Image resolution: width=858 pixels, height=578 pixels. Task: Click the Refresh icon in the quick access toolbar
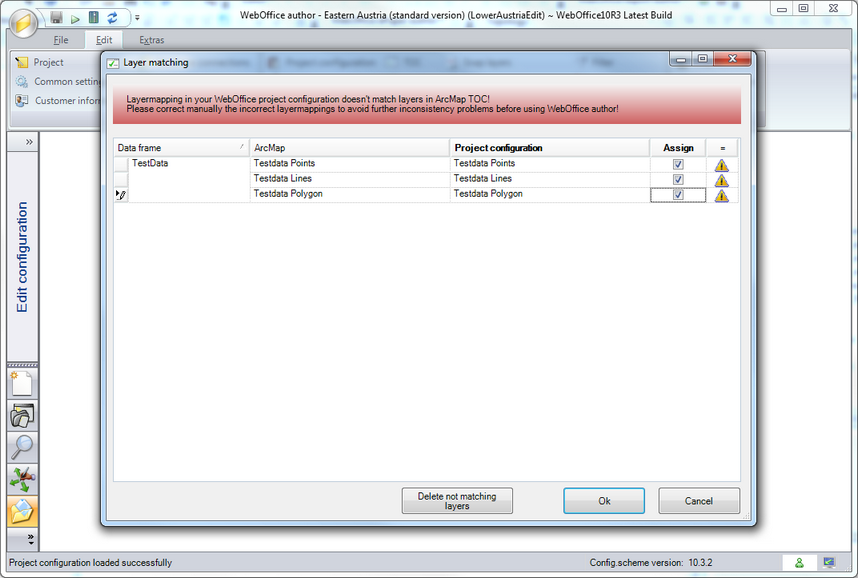pos(112,17)
